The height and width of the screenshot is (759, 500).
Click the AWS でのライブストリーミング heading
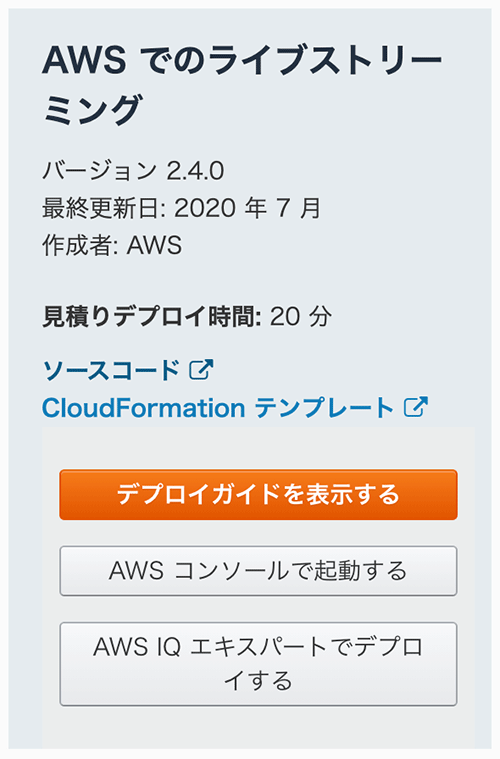(242, 85)
